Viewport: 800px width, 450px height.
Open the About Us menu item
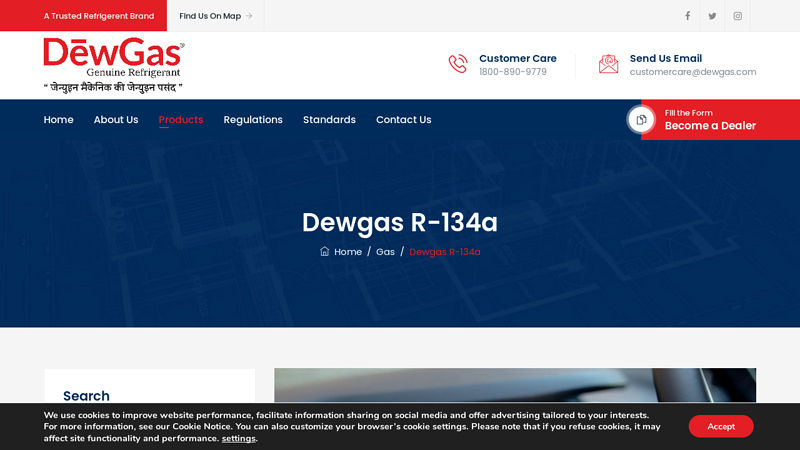click(116, 119)
